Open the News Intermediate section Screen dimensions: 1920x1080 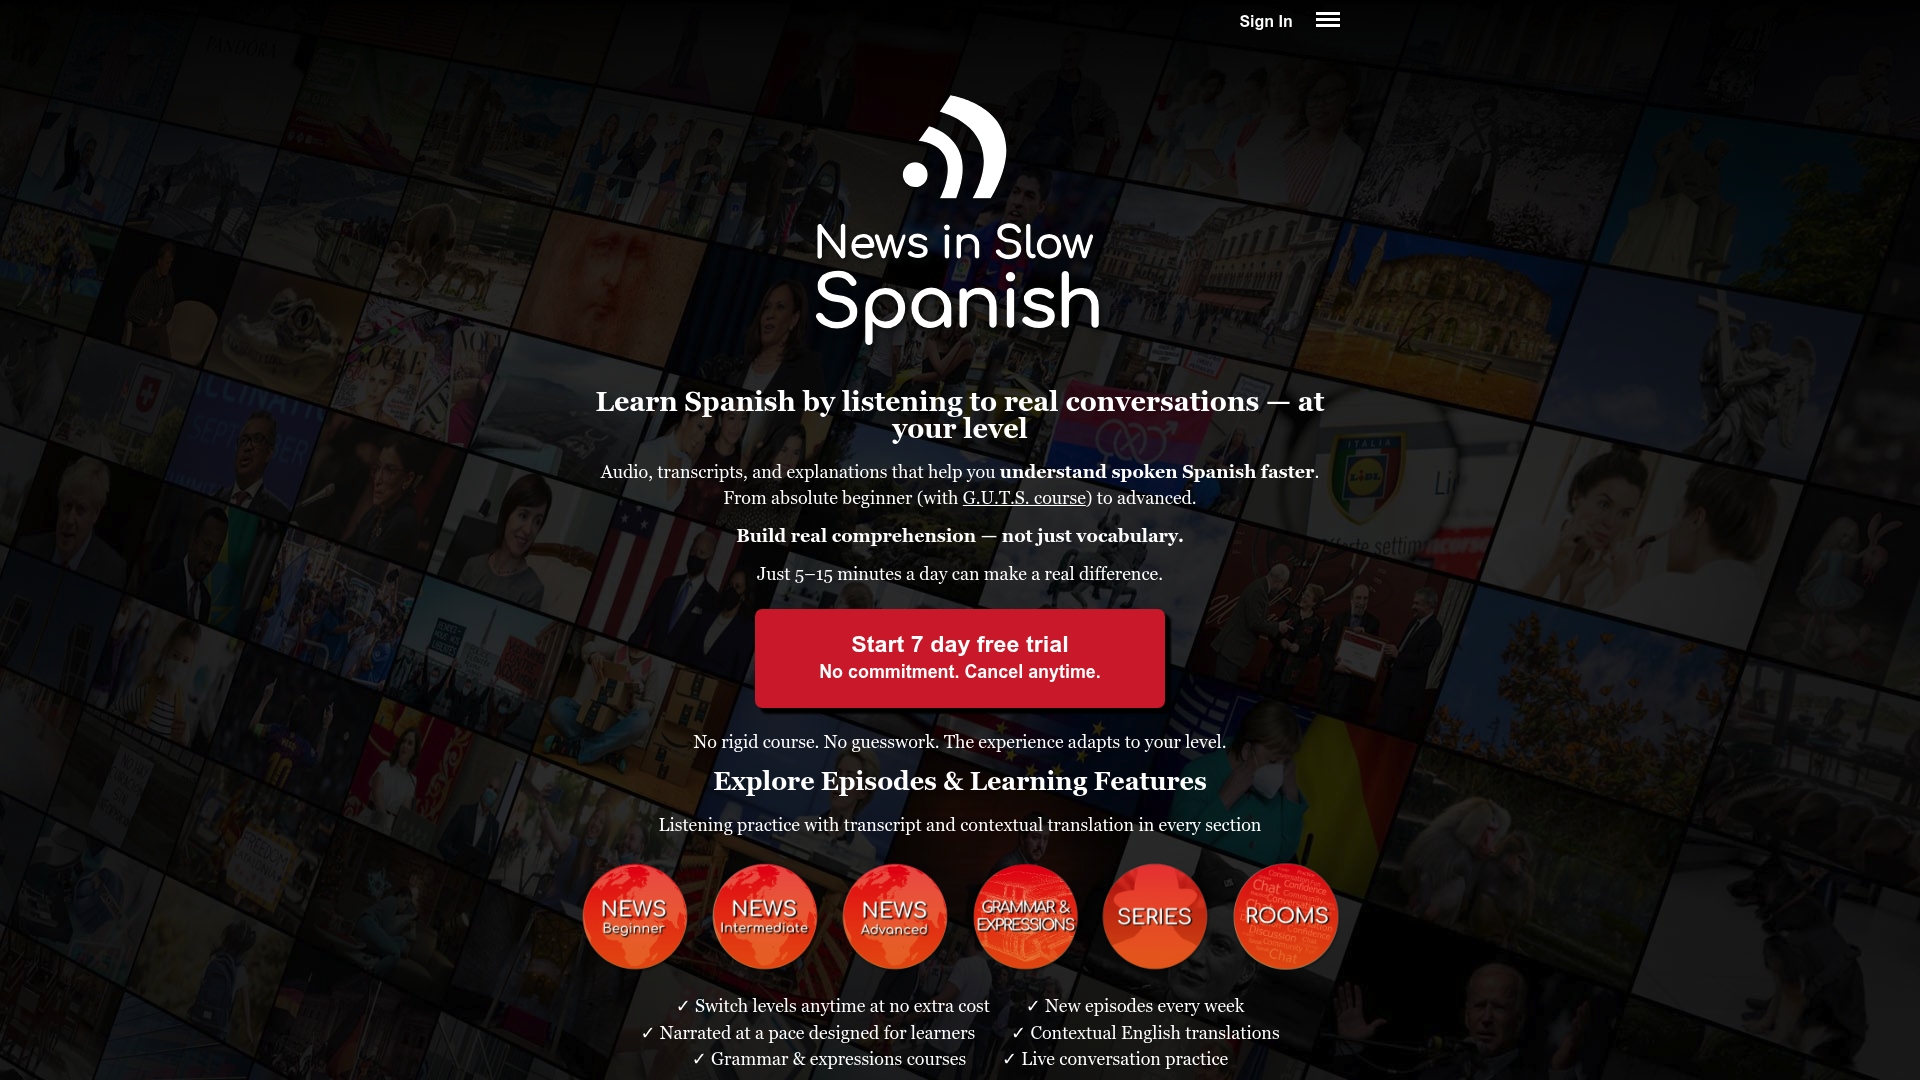point(764,915)
